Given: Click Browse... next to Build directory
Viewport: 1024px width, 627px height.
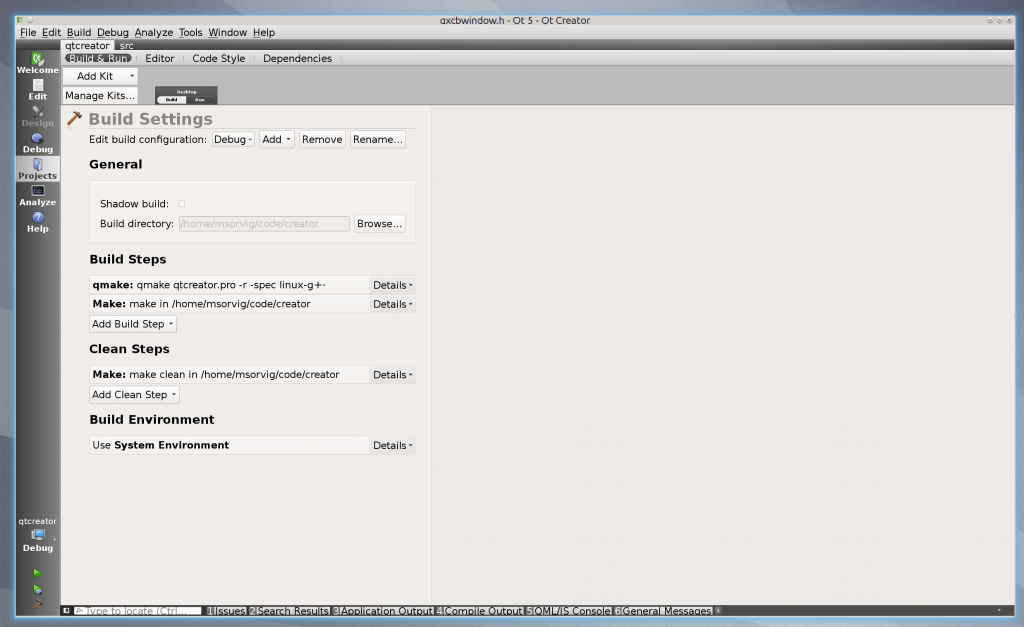Looking at the screenshot, I should (x=379, y=224).
